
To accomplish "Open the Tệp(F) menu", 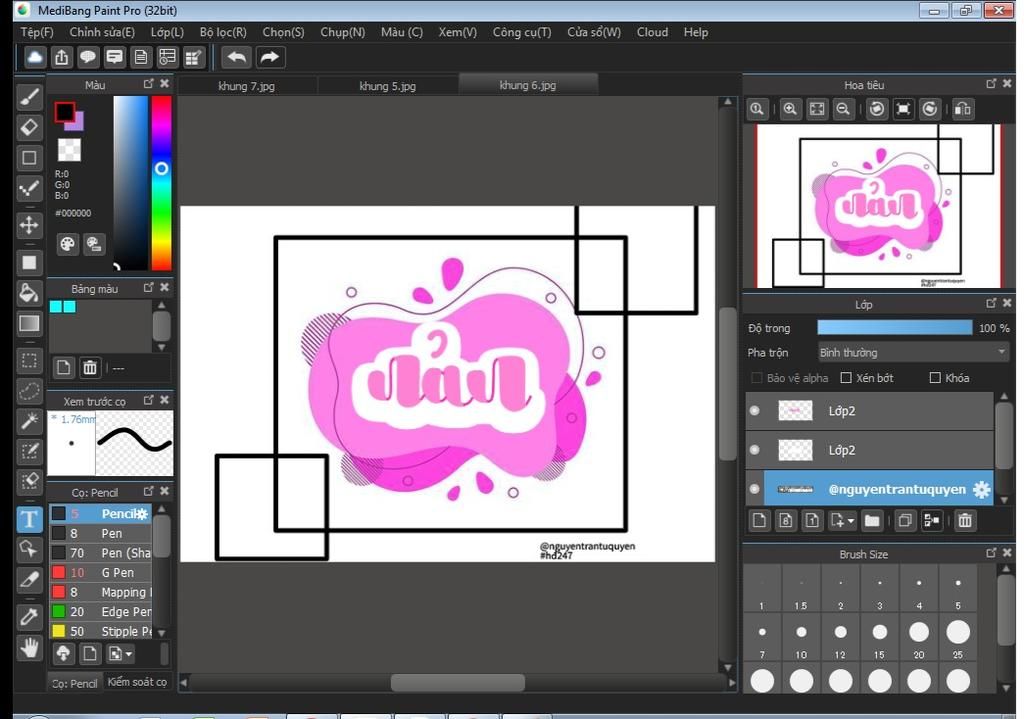I will click(37, 32).
